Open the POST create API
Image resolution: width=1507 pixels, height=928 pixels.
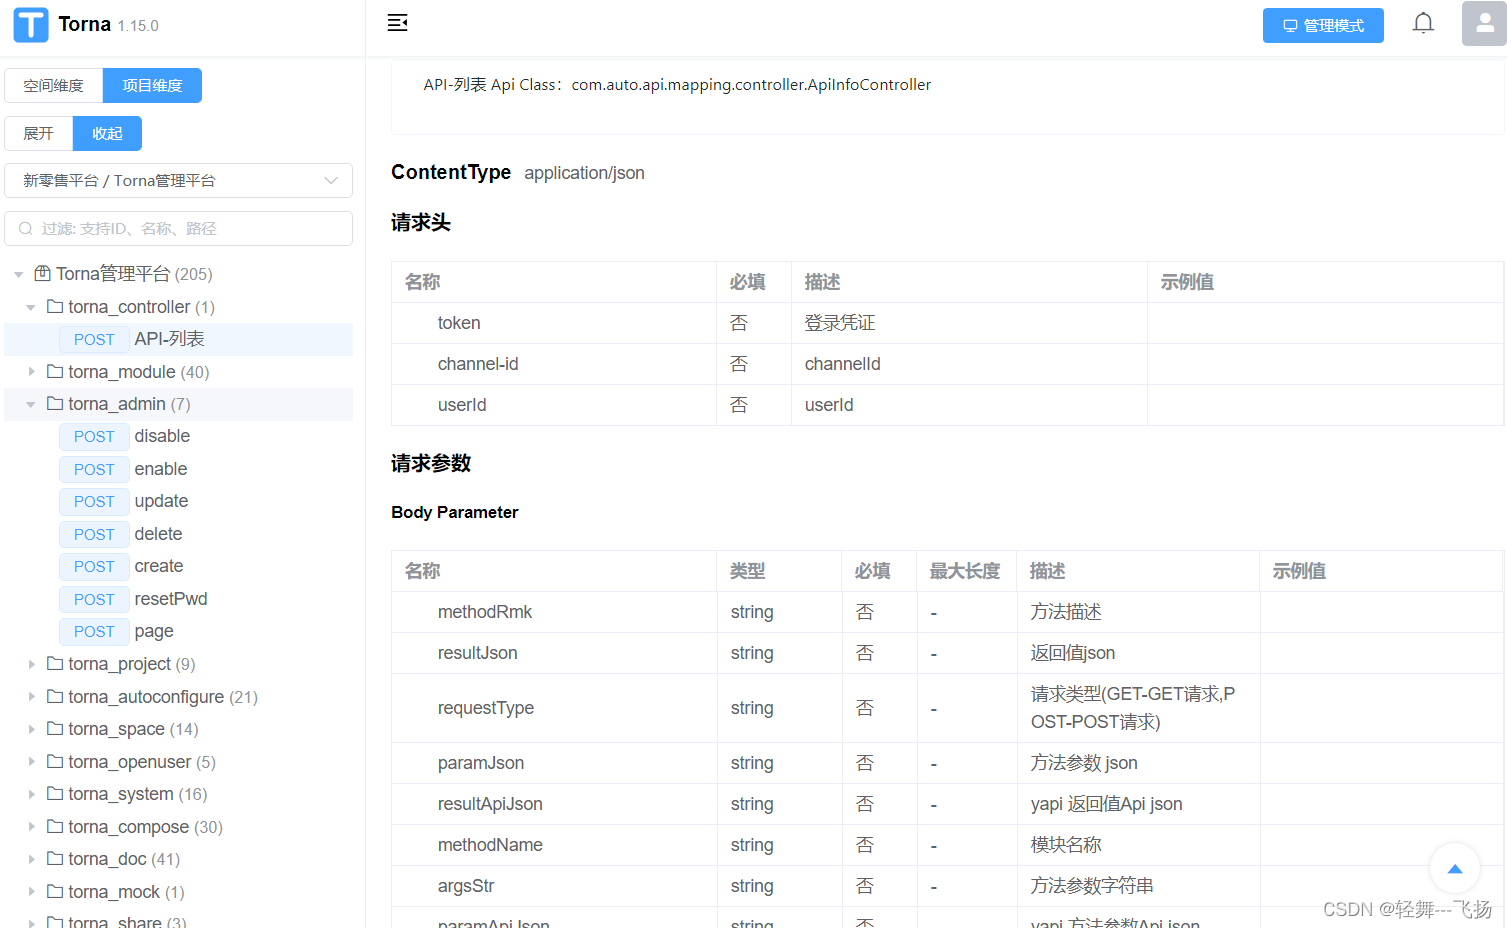click(x=179, y=566)
